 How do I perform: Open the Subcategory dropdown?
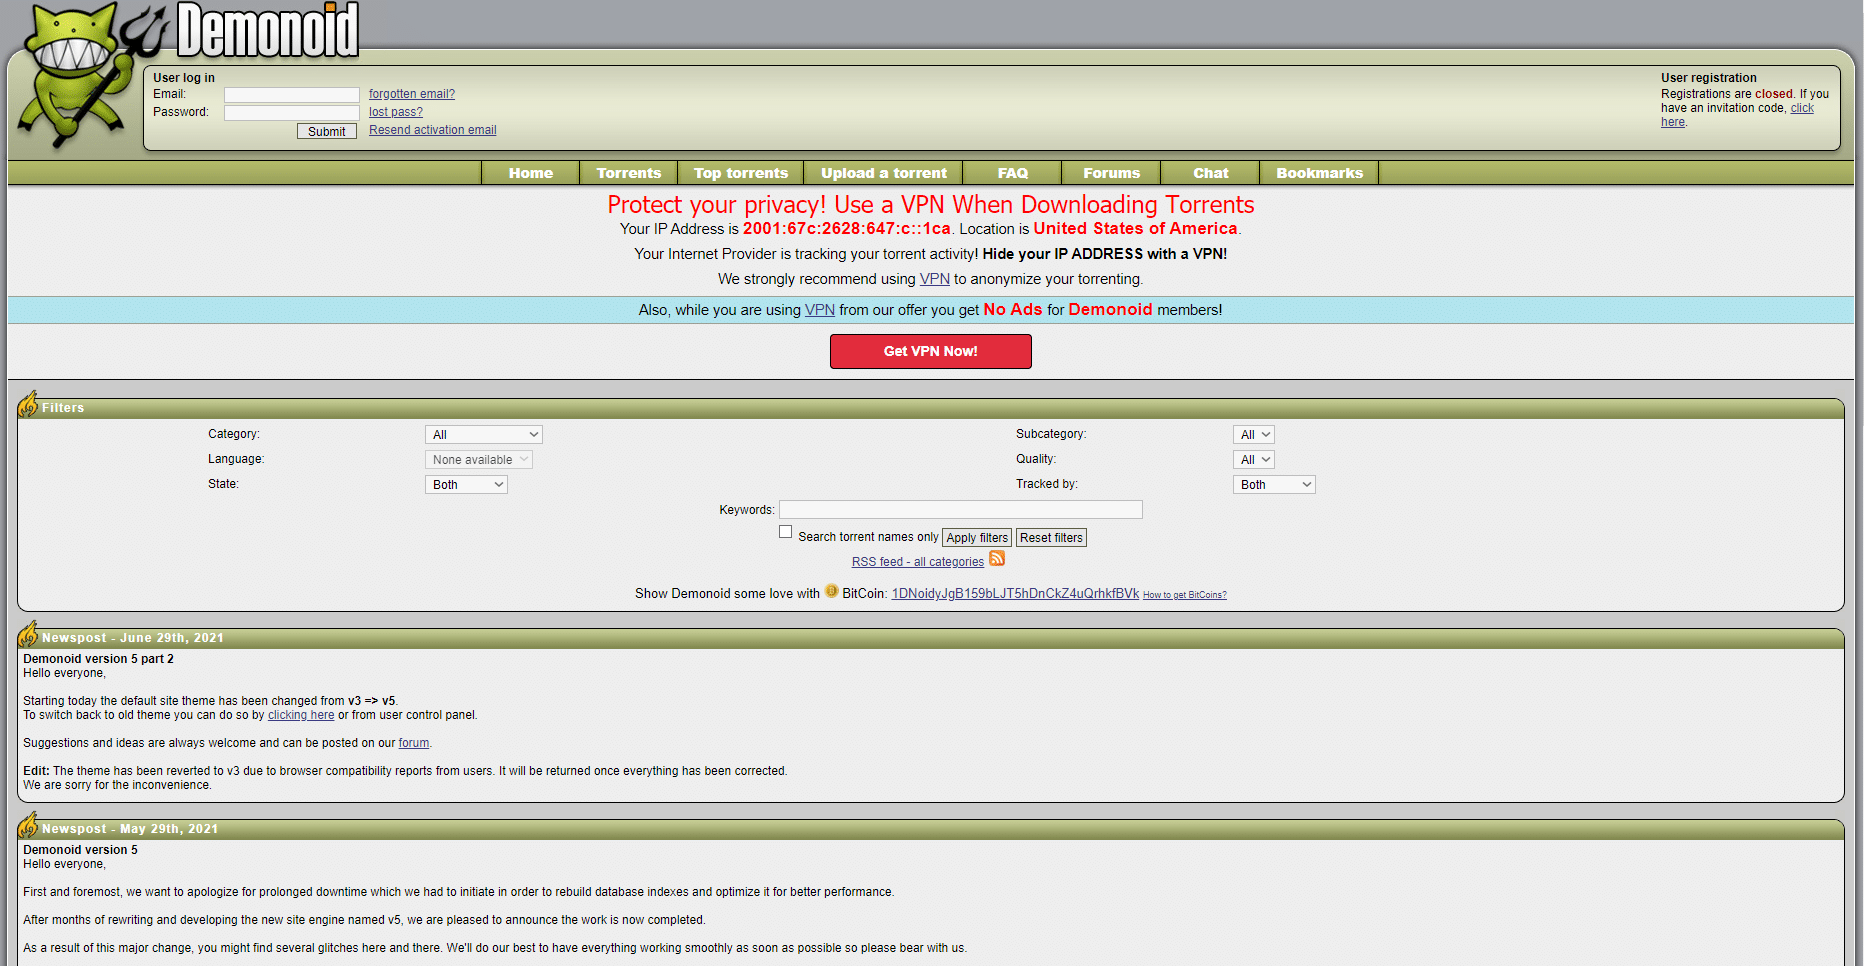point(1253,434)
